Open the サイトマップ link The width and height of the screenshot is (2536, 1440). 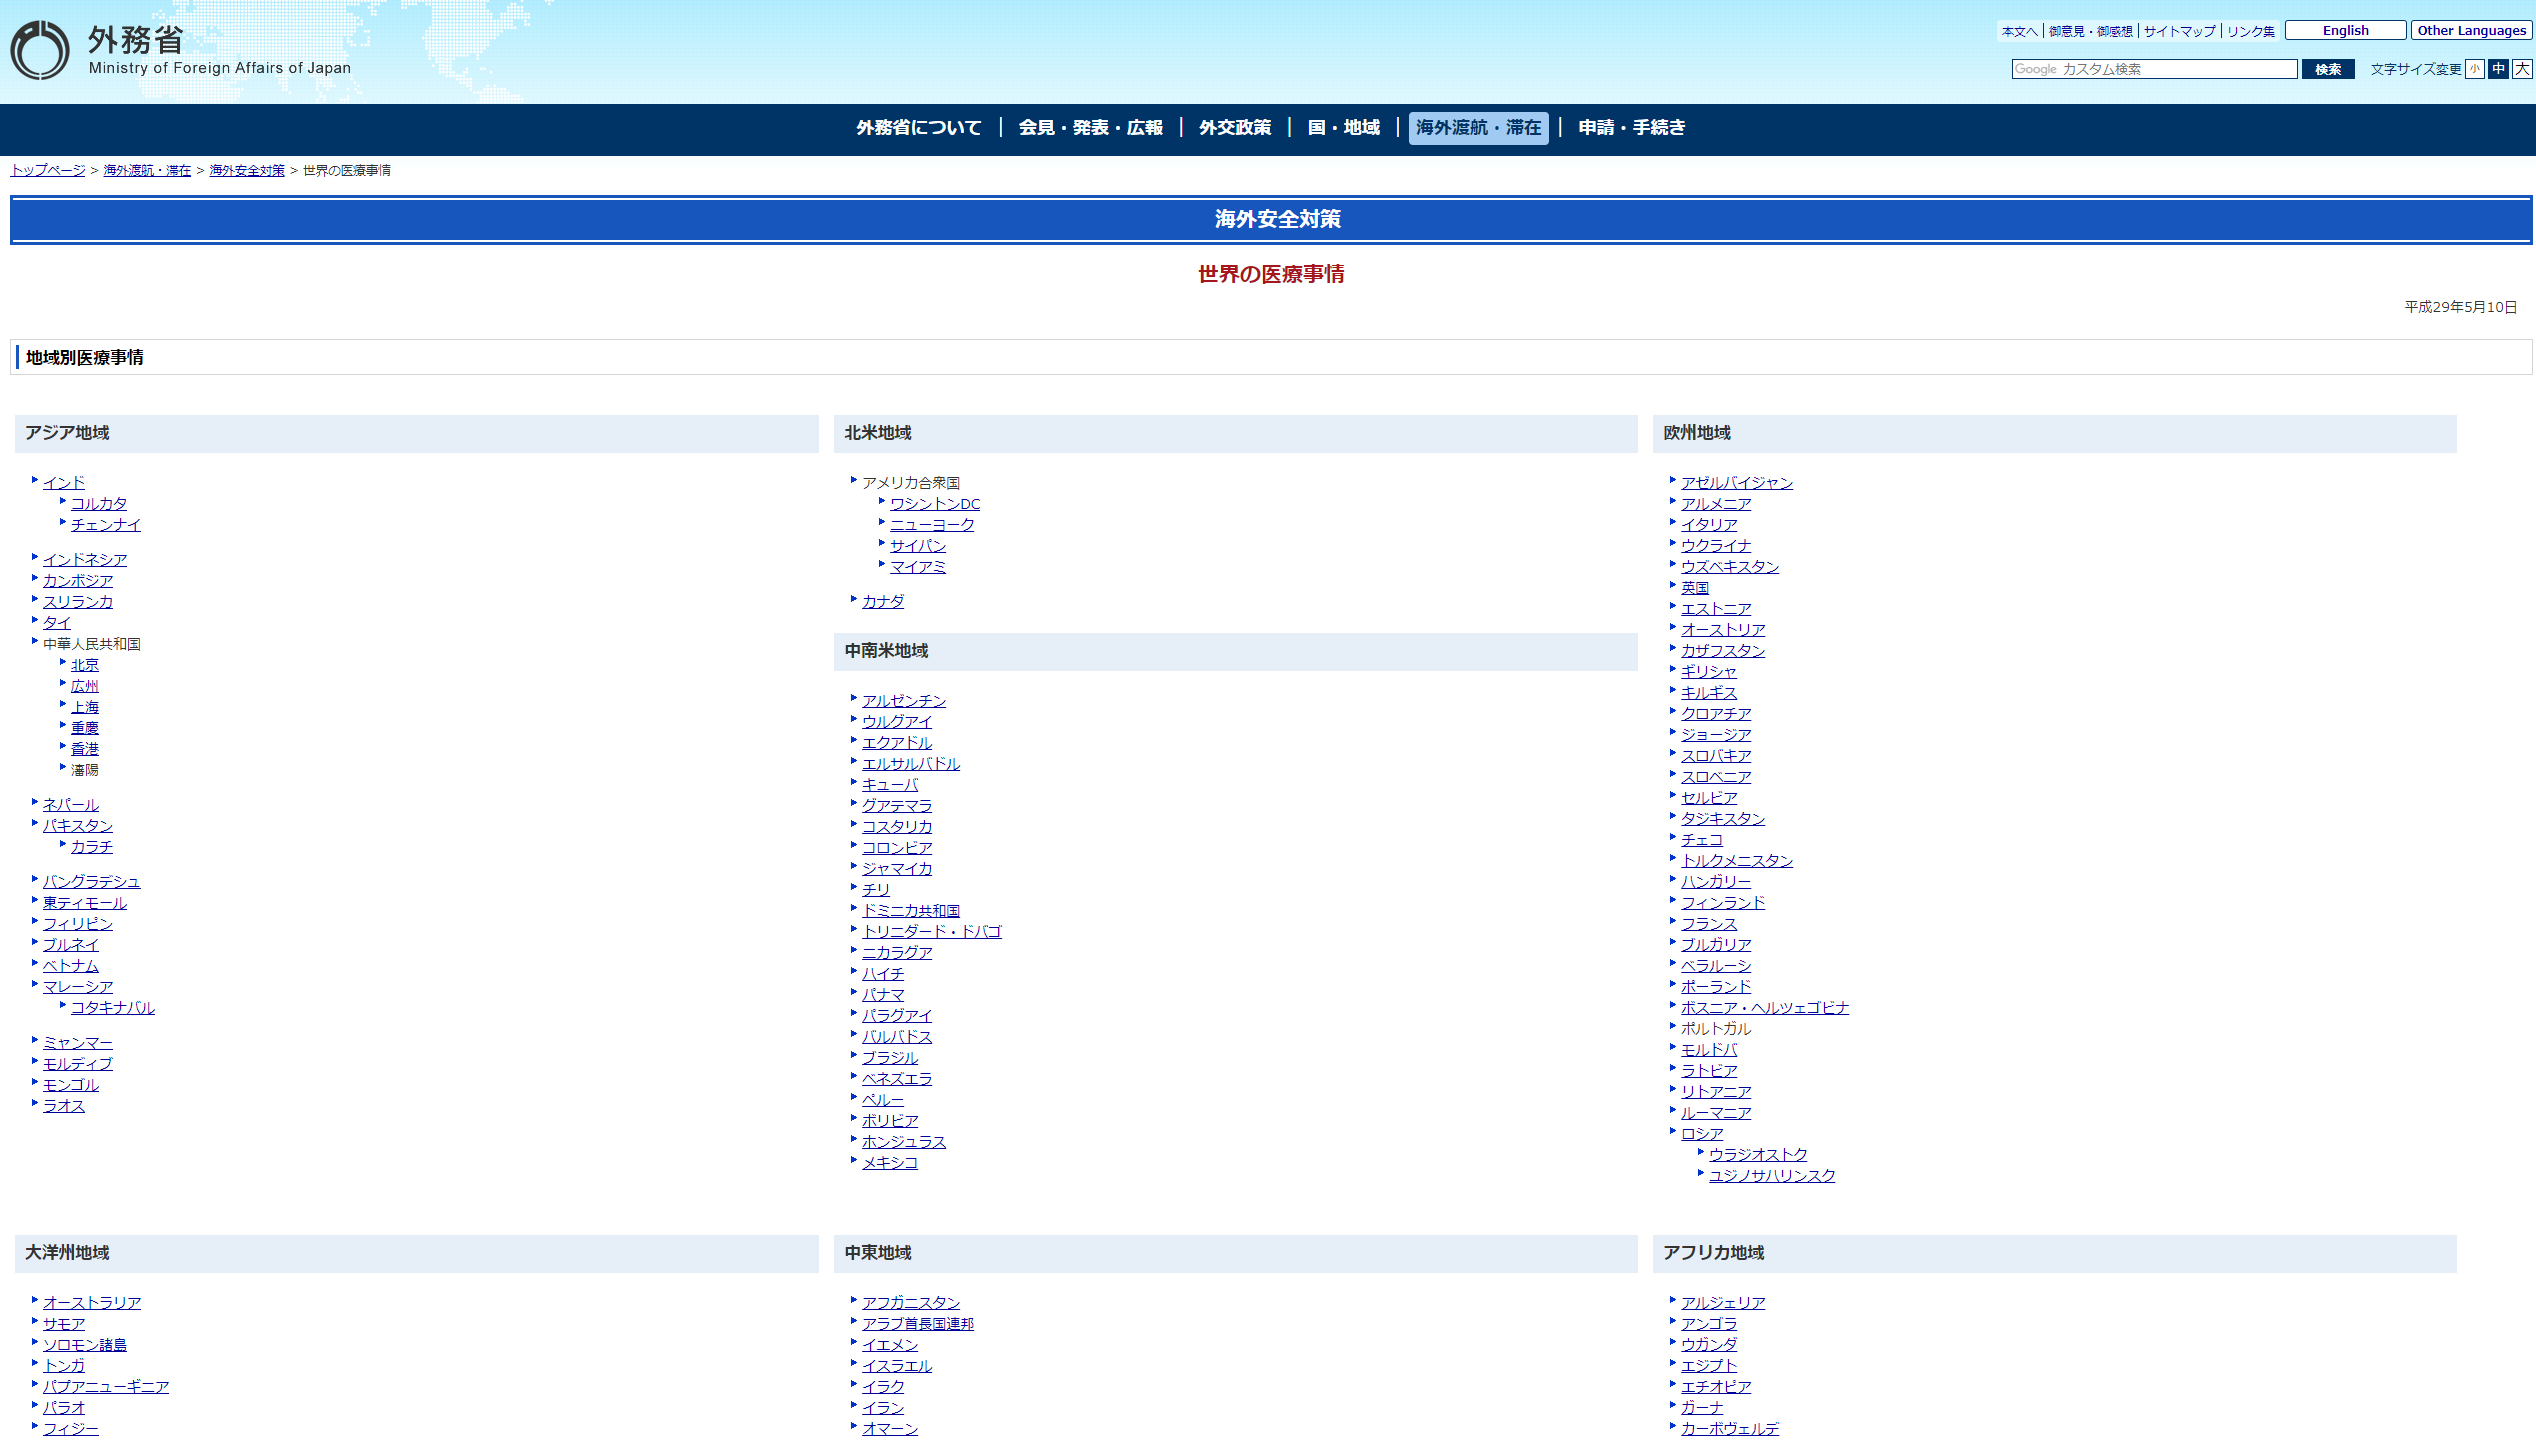(2179, 31)
